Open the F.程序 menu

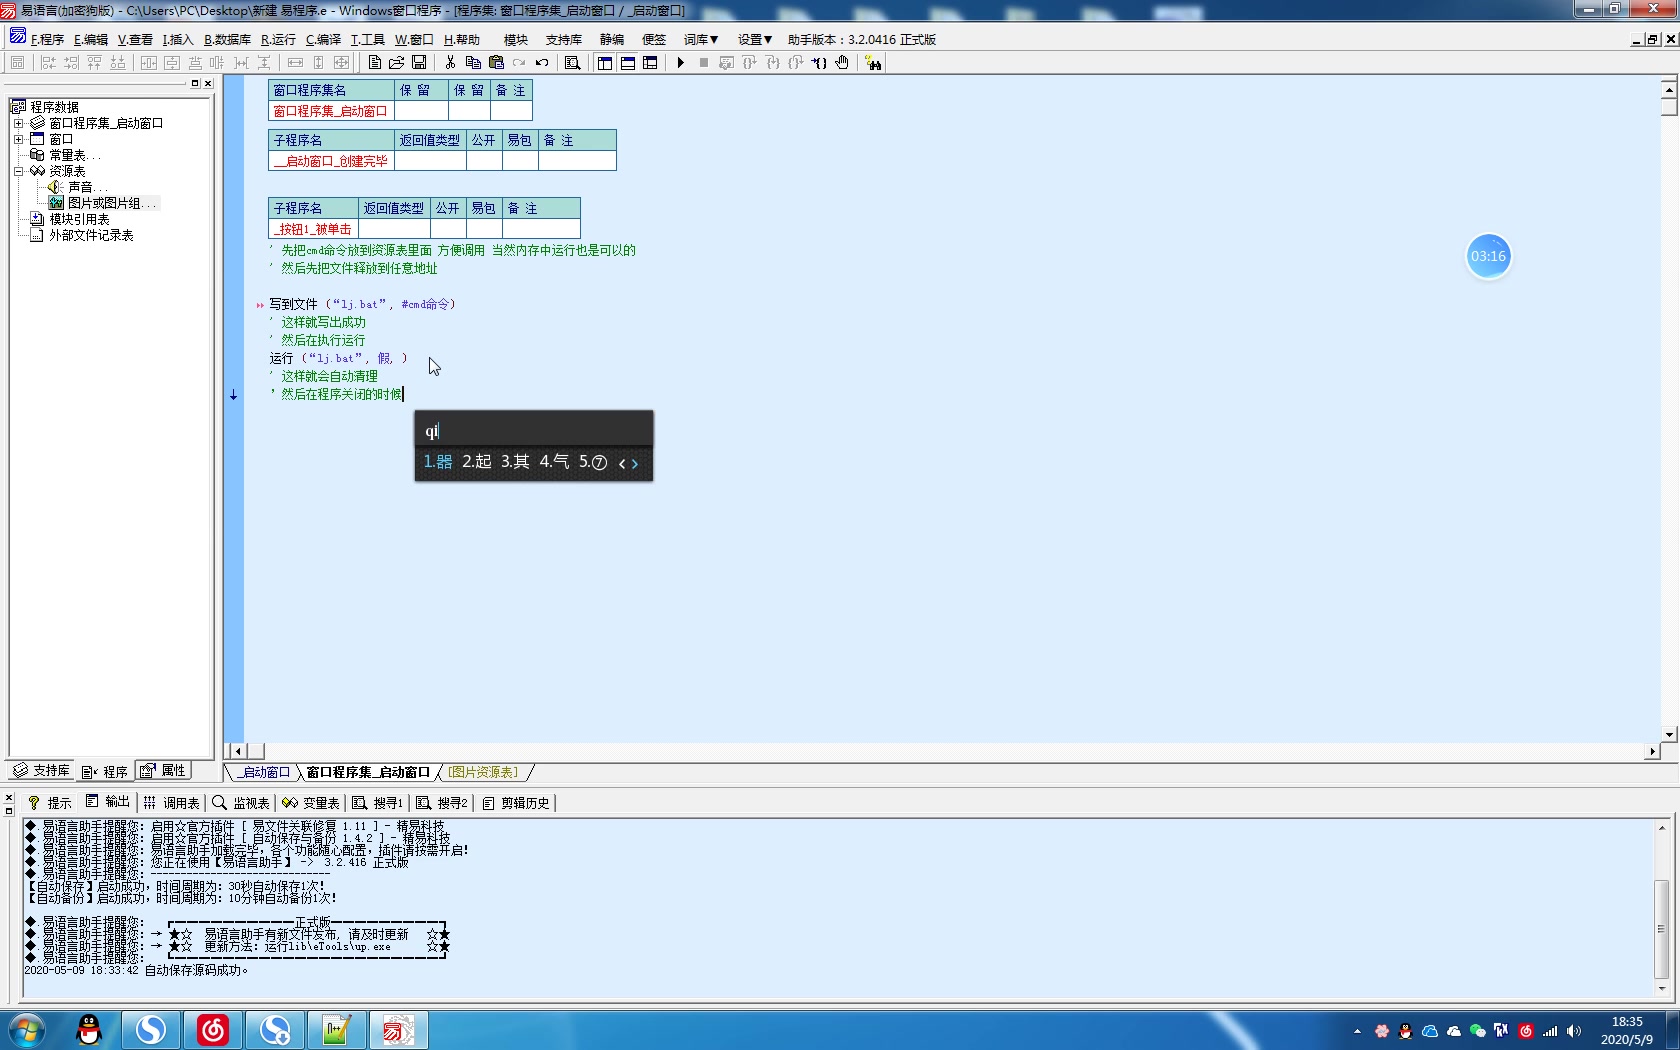47,39
